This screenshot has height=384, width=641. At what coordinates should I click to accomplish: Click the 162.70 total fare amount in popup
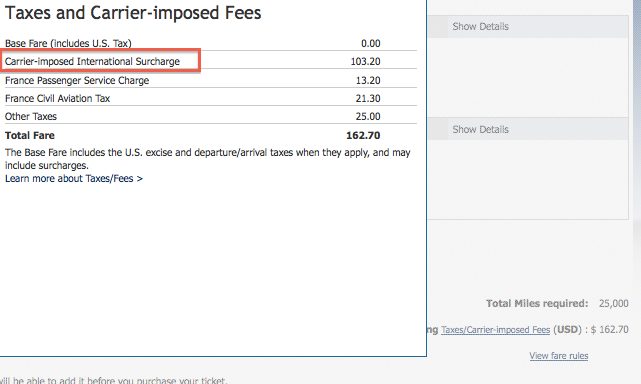coord(363,135)
